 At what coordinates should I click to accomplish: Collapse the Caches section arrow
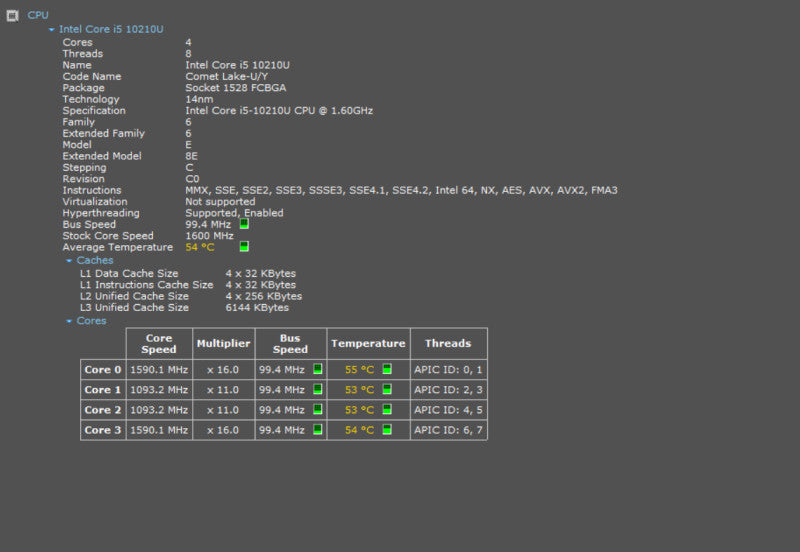point(69,261)
